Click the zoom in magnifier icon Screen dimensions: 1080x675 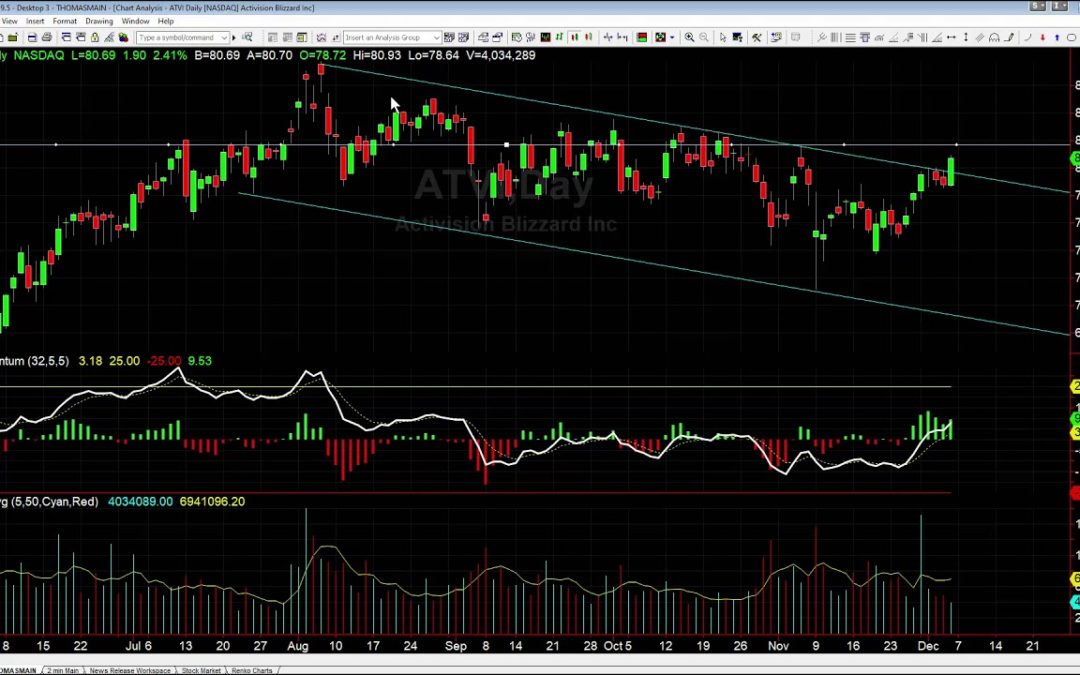tap(689, 38)
